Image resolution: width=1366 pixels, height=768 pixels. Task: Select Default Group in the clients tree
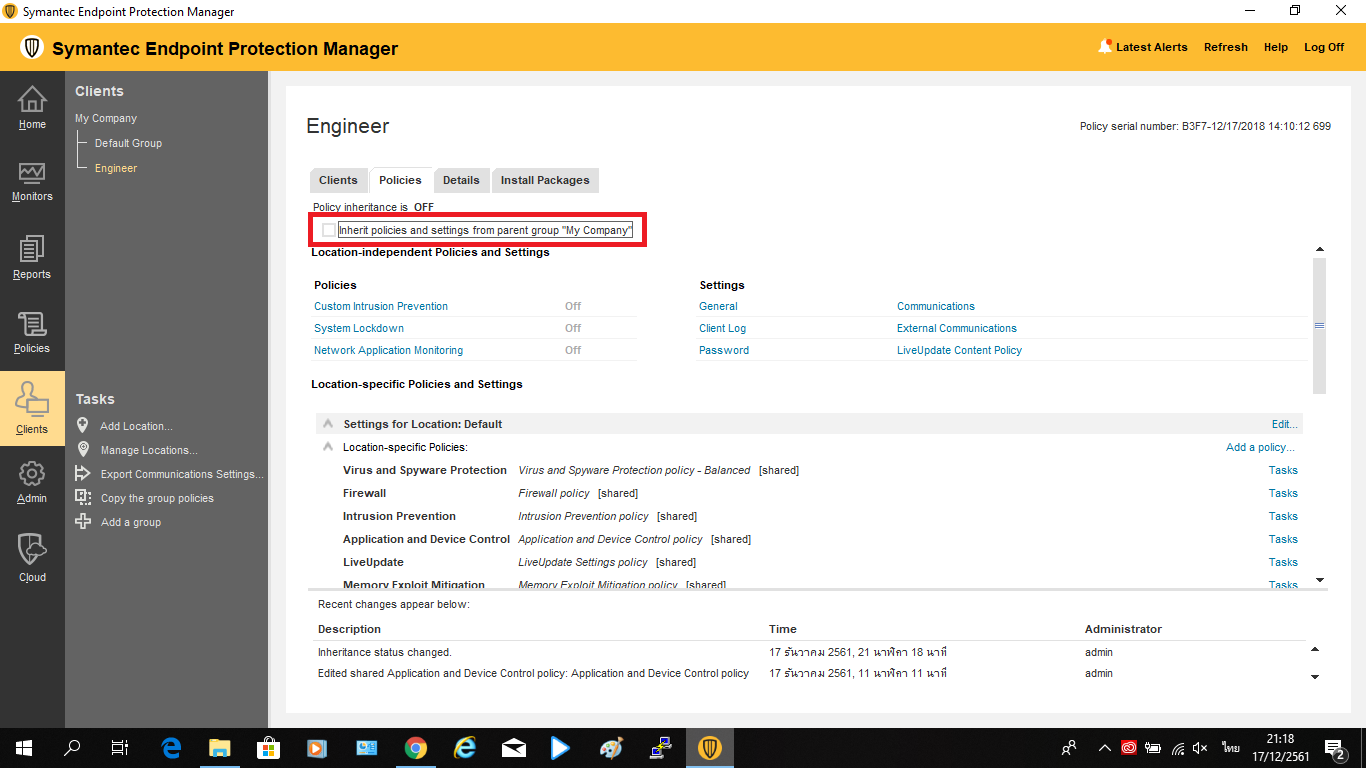128,143
